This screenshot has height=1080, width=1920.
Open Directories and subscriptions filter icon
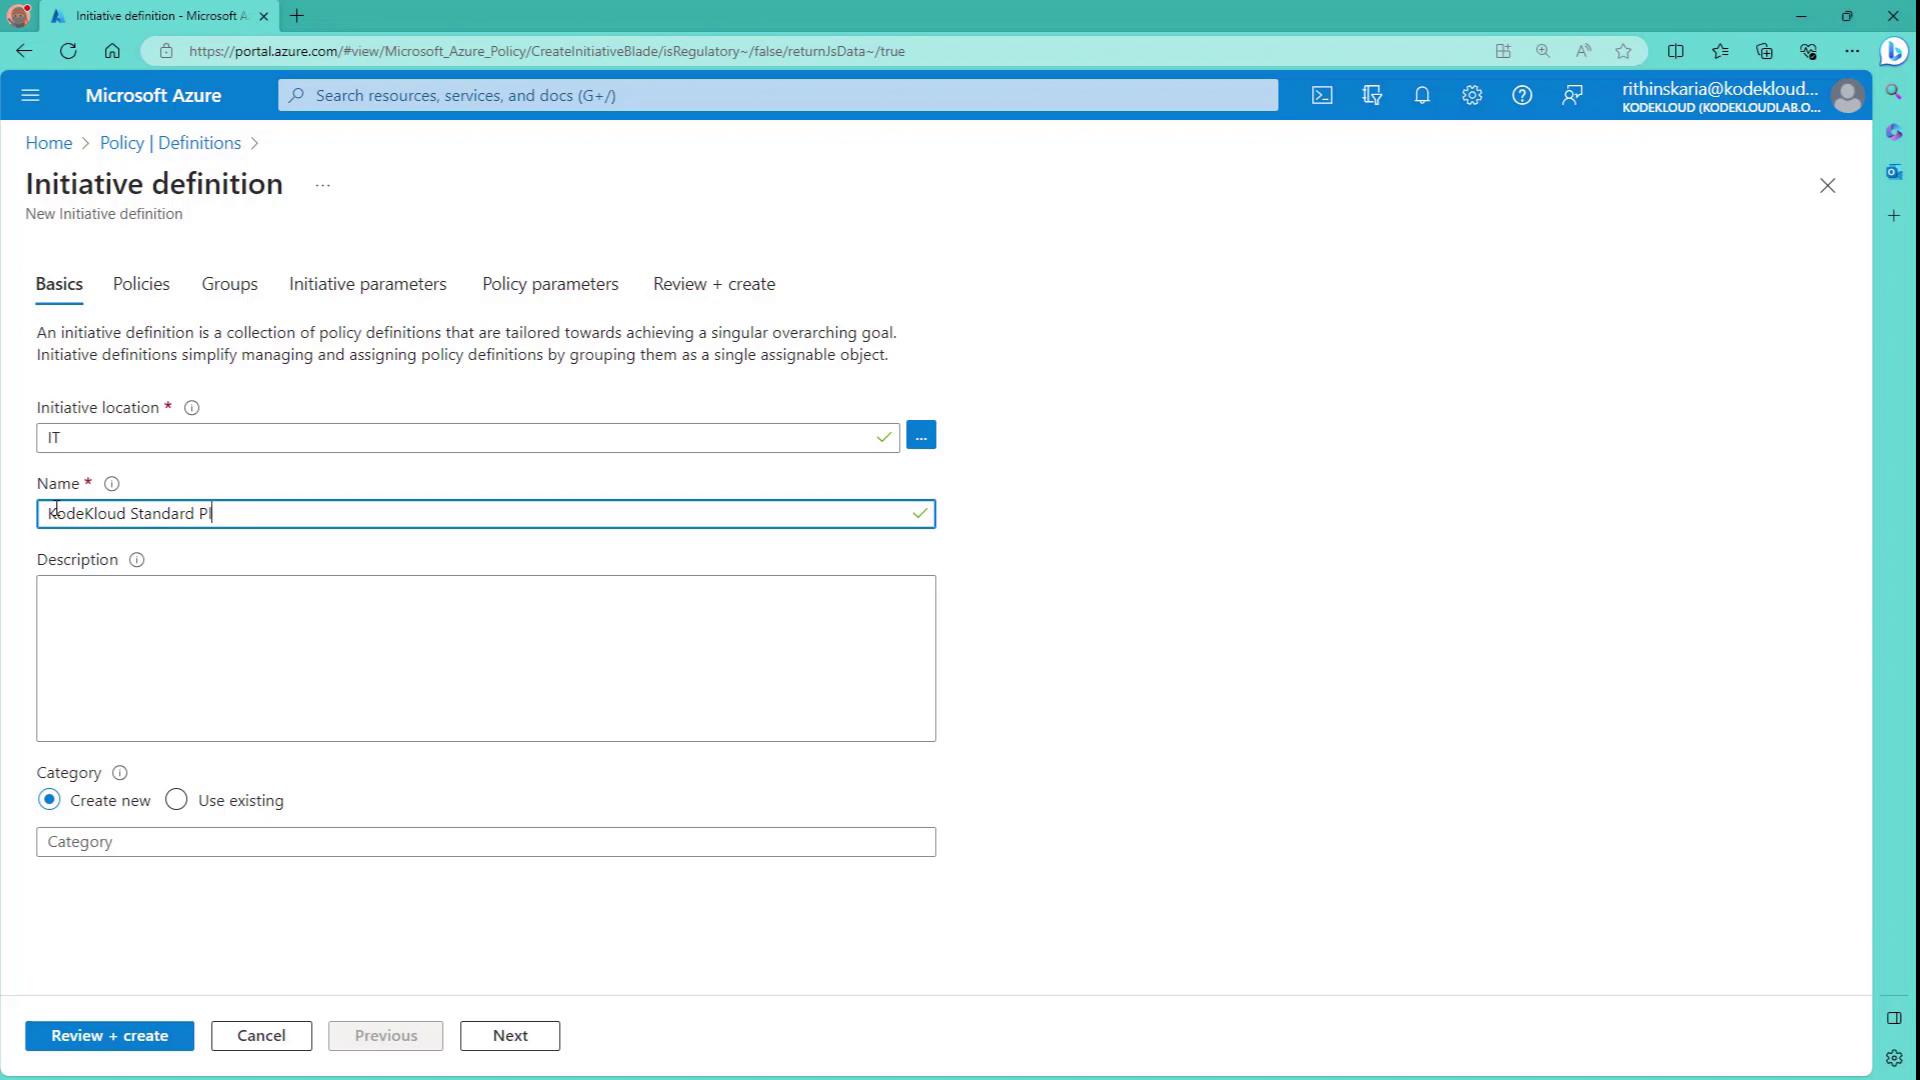tap(1372, 96)
